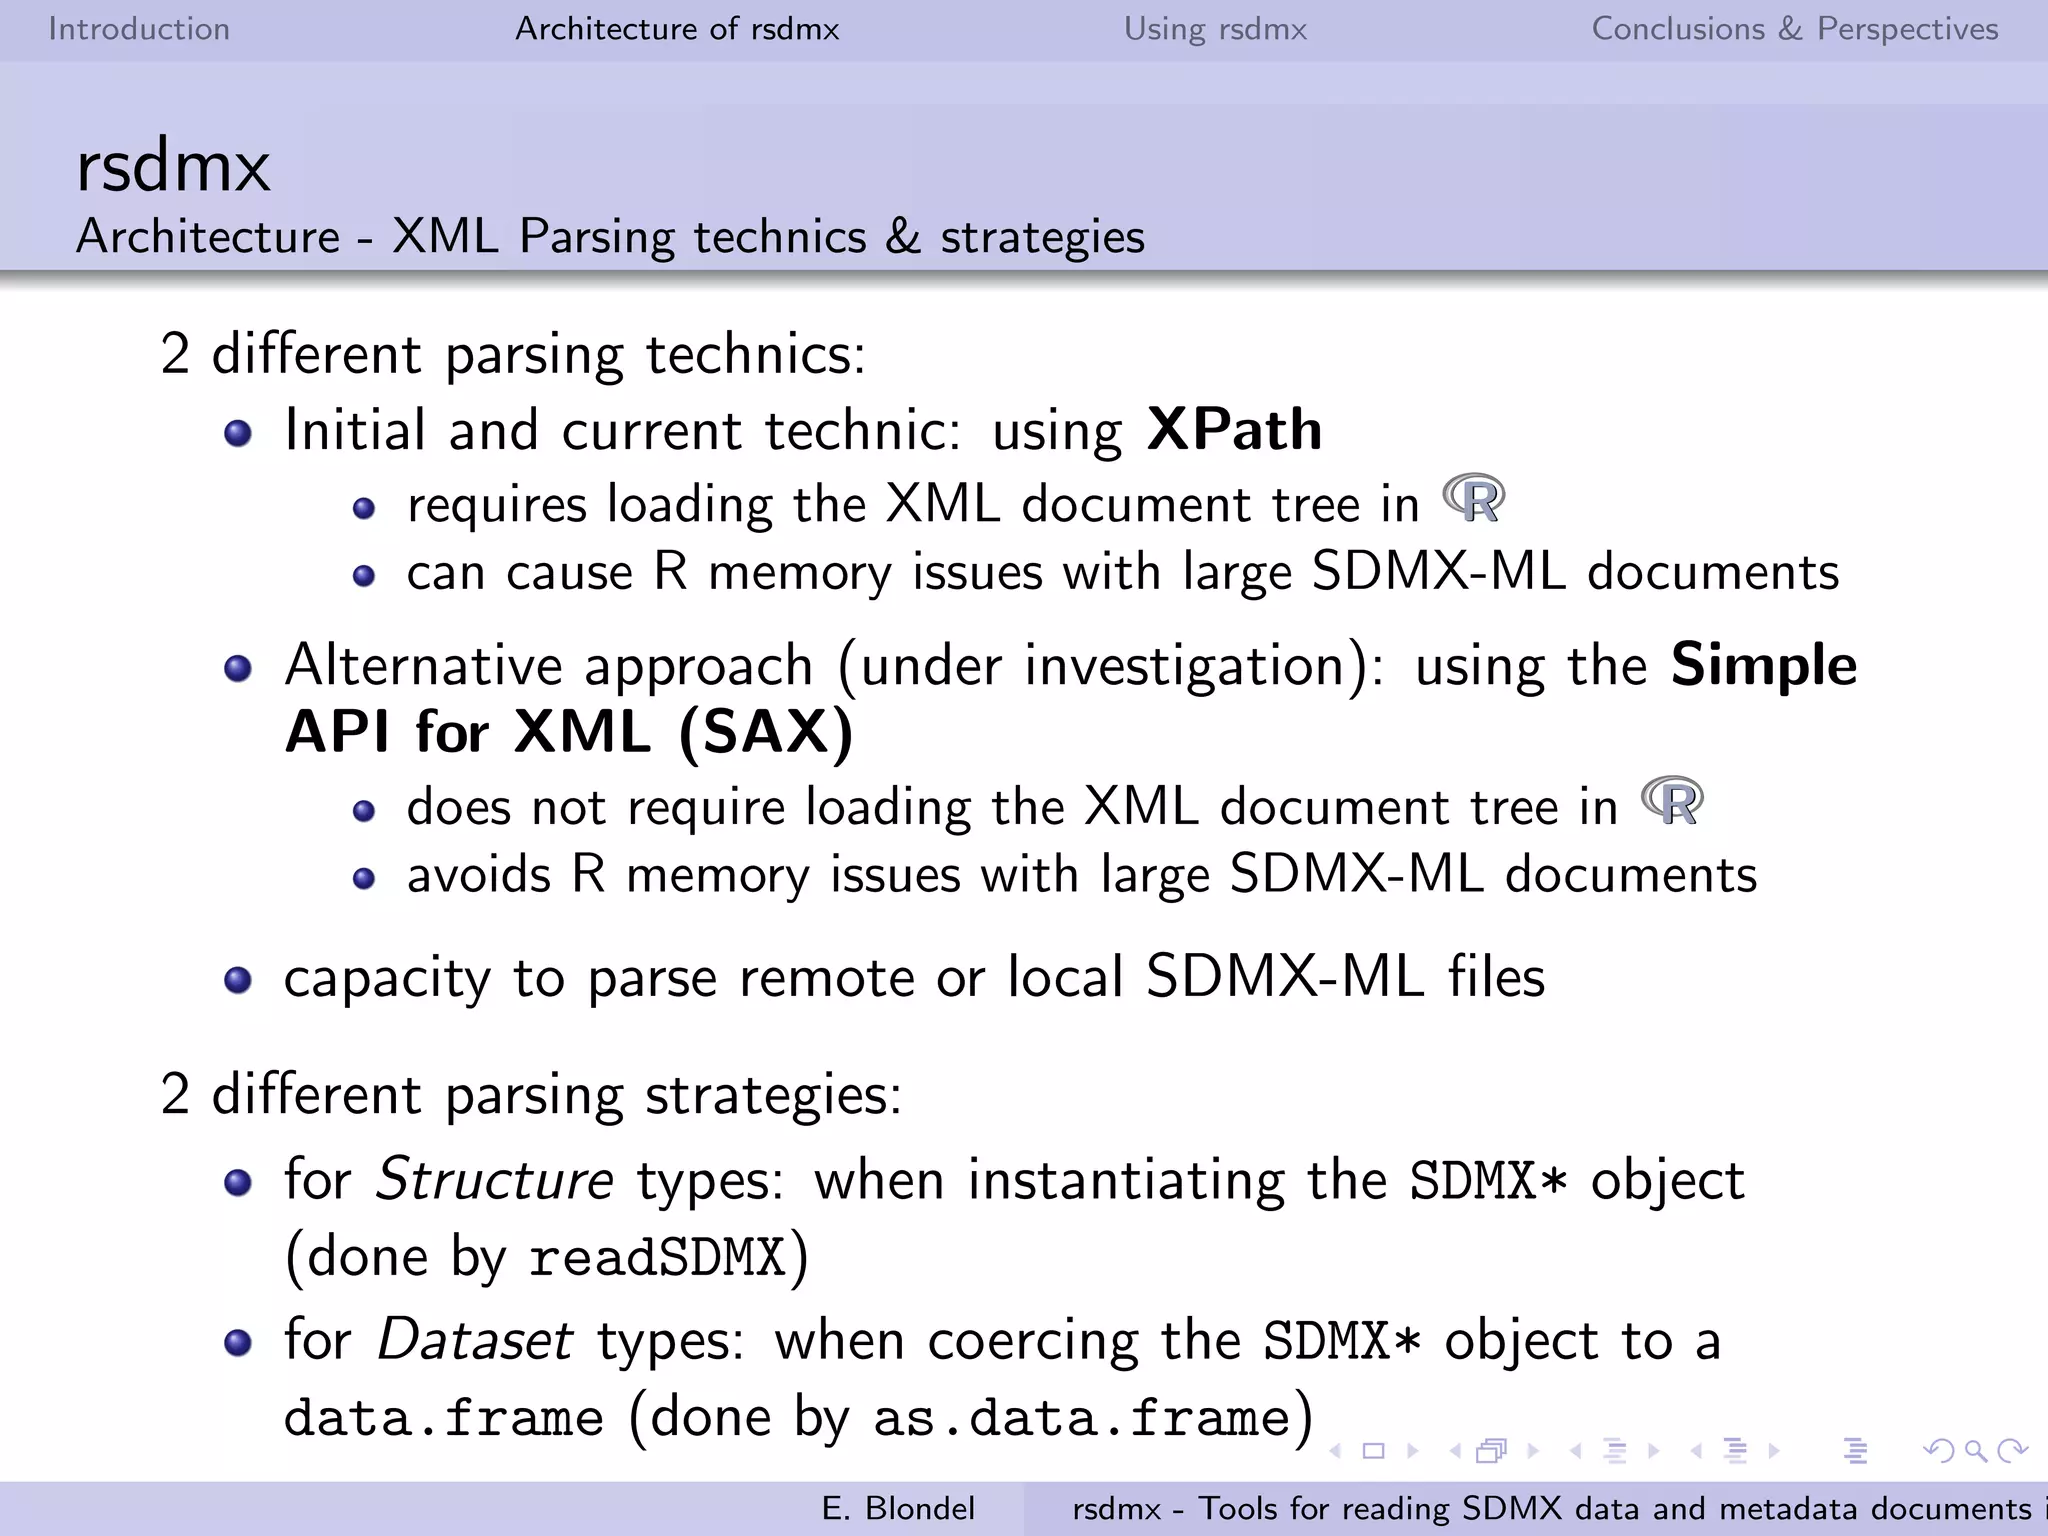Screen dimensions: 2048x1536
Task: Click the search magnifier icon
Action: [x=1975, y=1451]
